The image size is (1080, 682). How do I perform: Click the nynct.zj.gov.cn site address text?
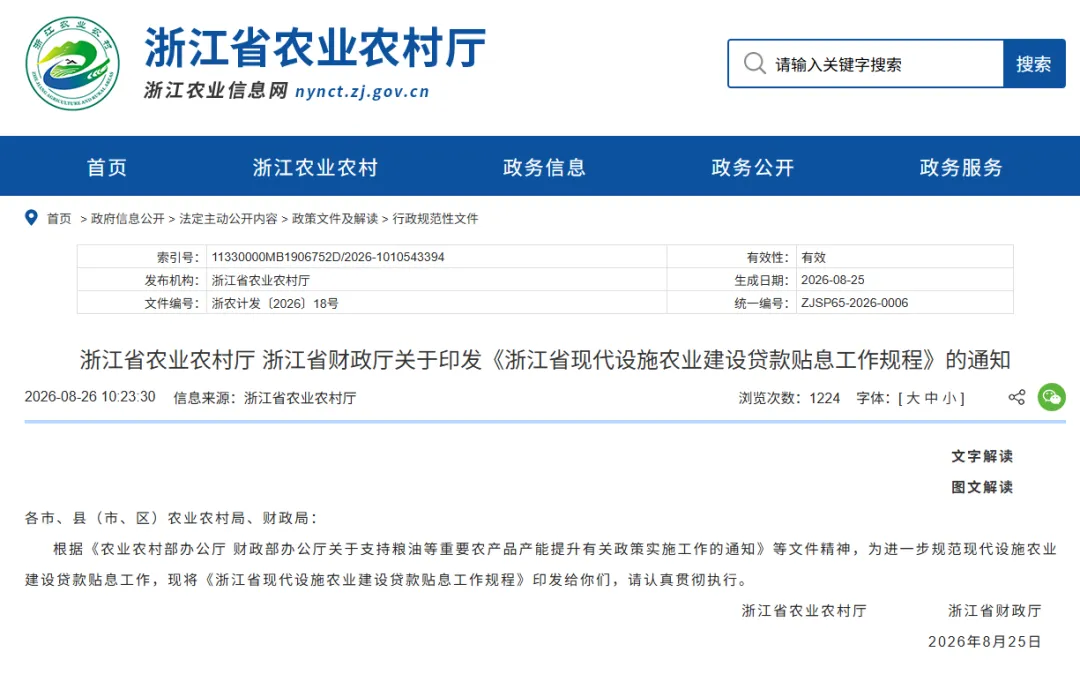click(362, 92)
